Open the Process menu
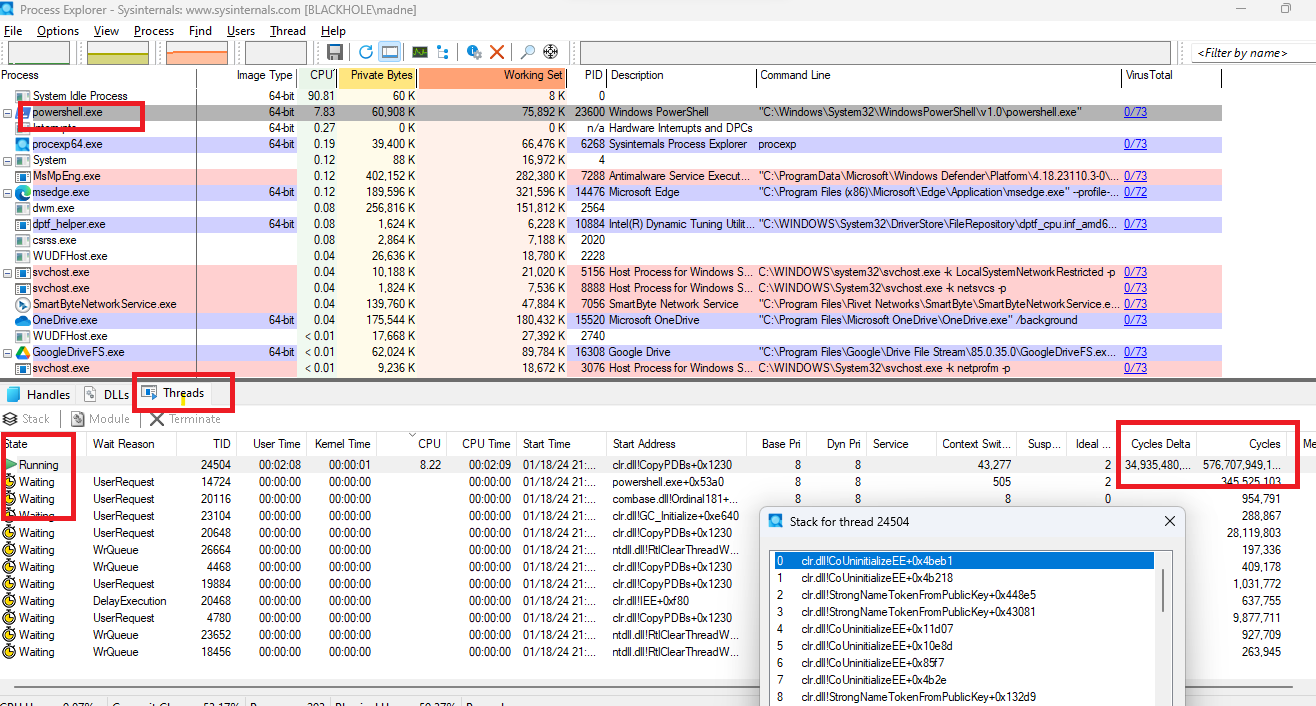 pos(154,31)
